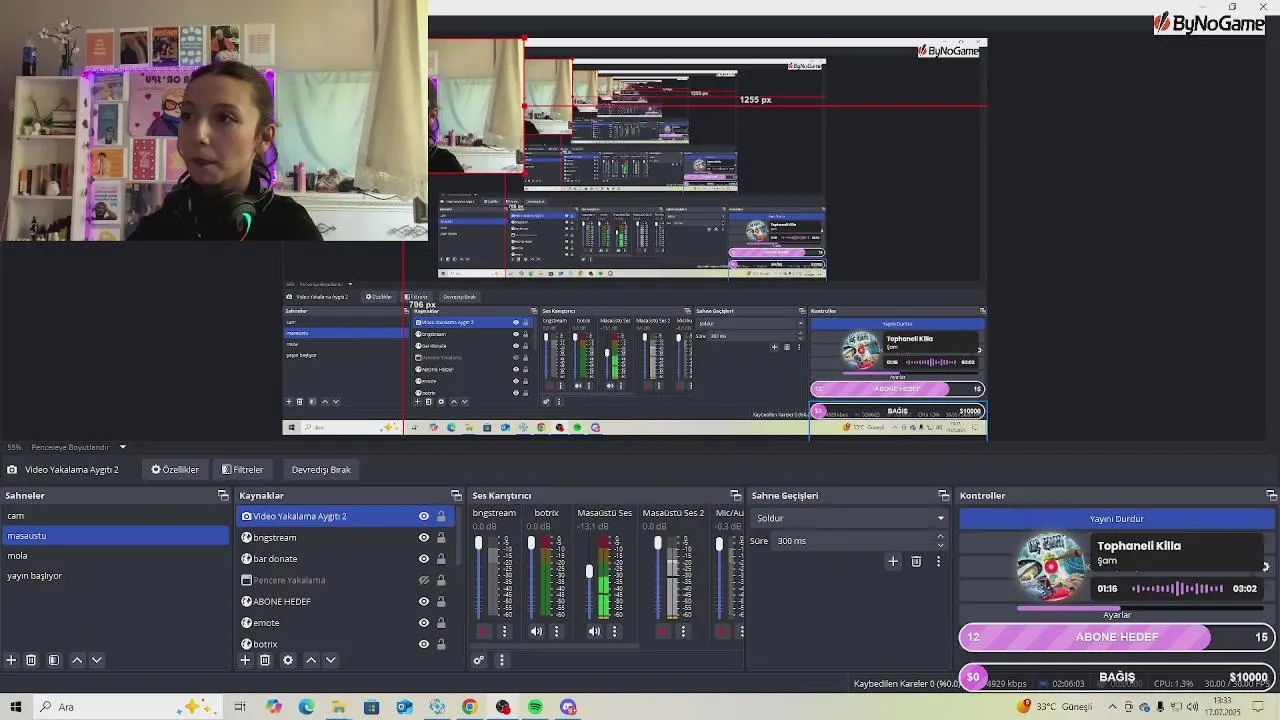Delete the selected scene with the trash icon
Image resolution: width=1280 pixels, height=720 pixels.
pyautogui.click(x=31, y=660)
